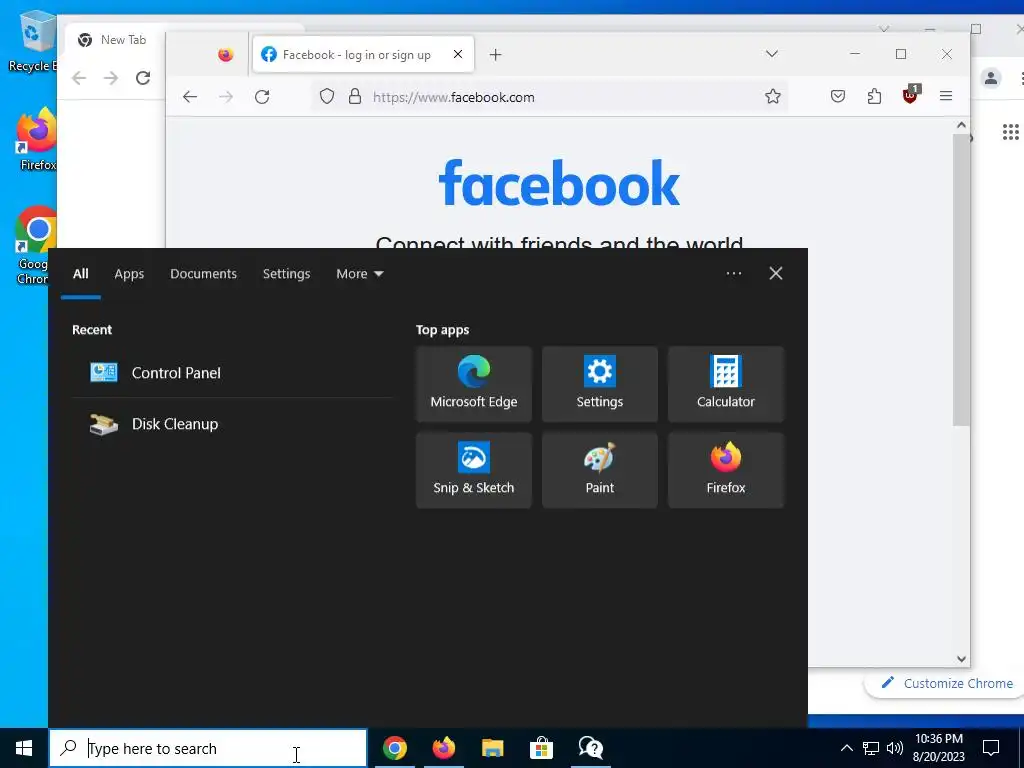Click Customize Chrome button
Screen dimensions: 1024x768
pos(946,684)
